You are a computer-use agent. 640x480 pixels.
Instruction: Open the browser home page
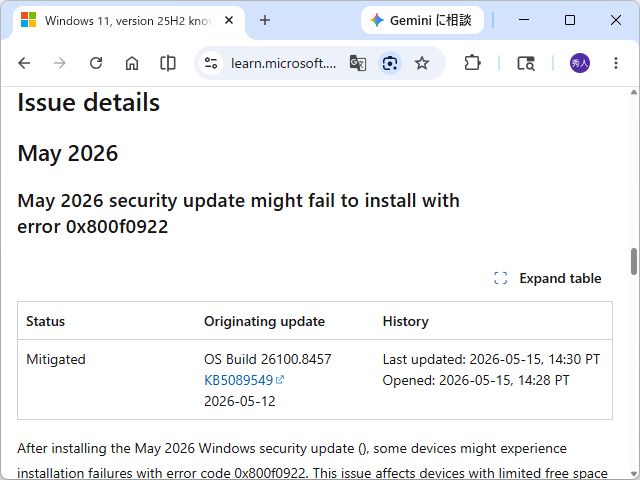coord(132,63)
